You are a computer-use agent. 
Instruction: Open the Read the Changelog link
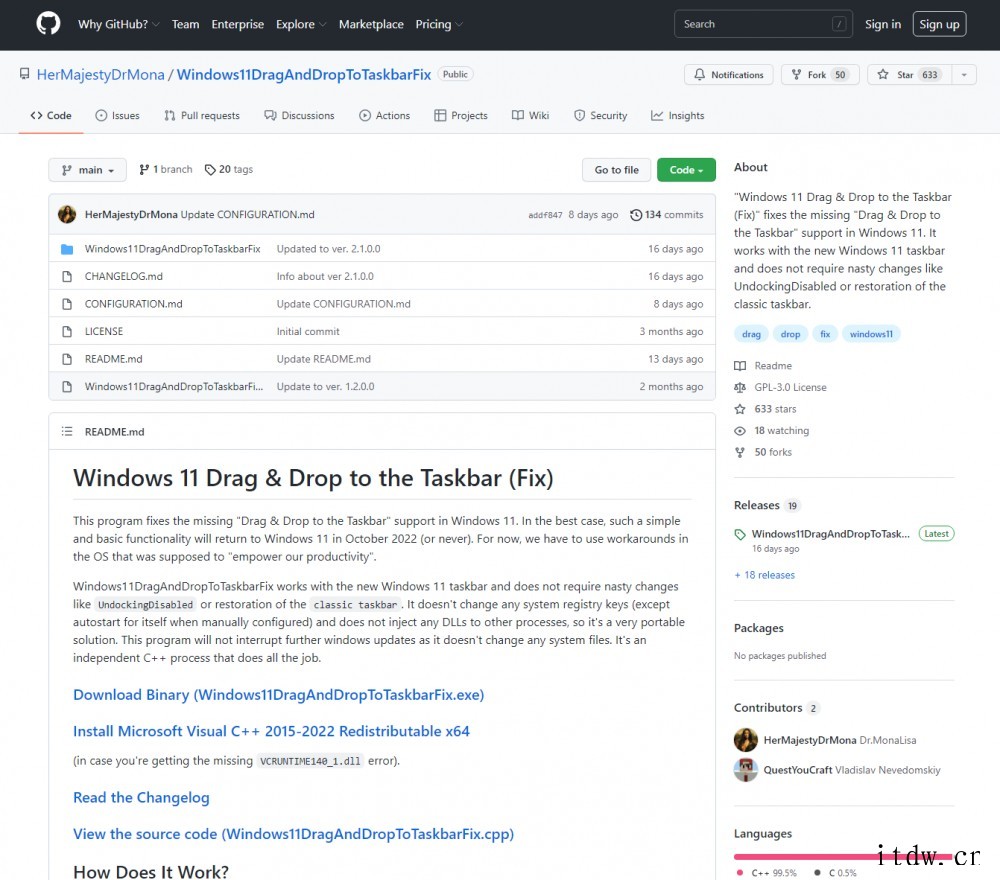(141, 798)
